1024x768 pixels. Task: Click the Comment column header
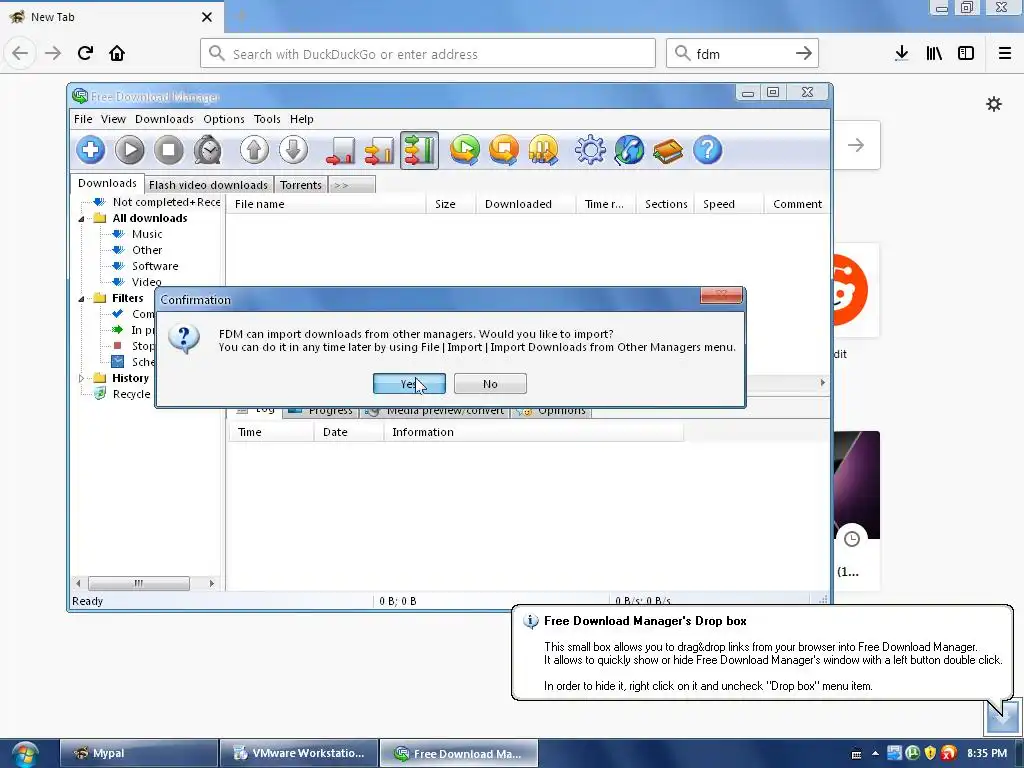797,204
